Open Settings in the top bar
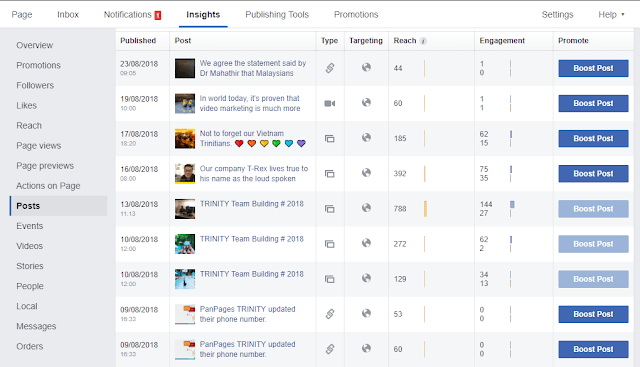The width and height of the screenshot is (640, 367). (x=557, y=15)
